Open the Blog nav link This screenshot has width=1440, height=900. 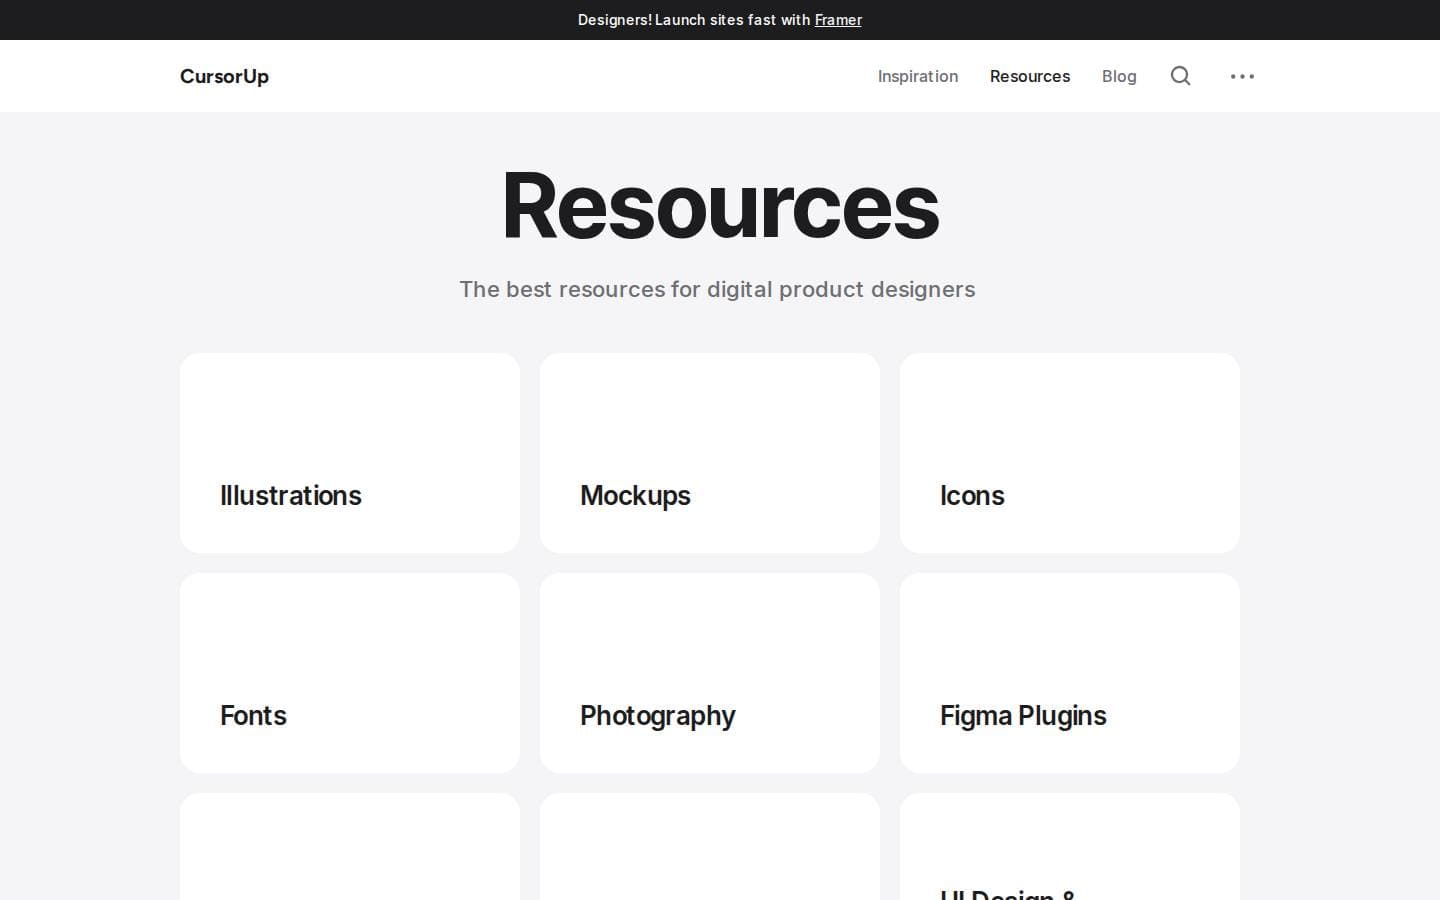pyautogui.click(x=1119, y=76)
